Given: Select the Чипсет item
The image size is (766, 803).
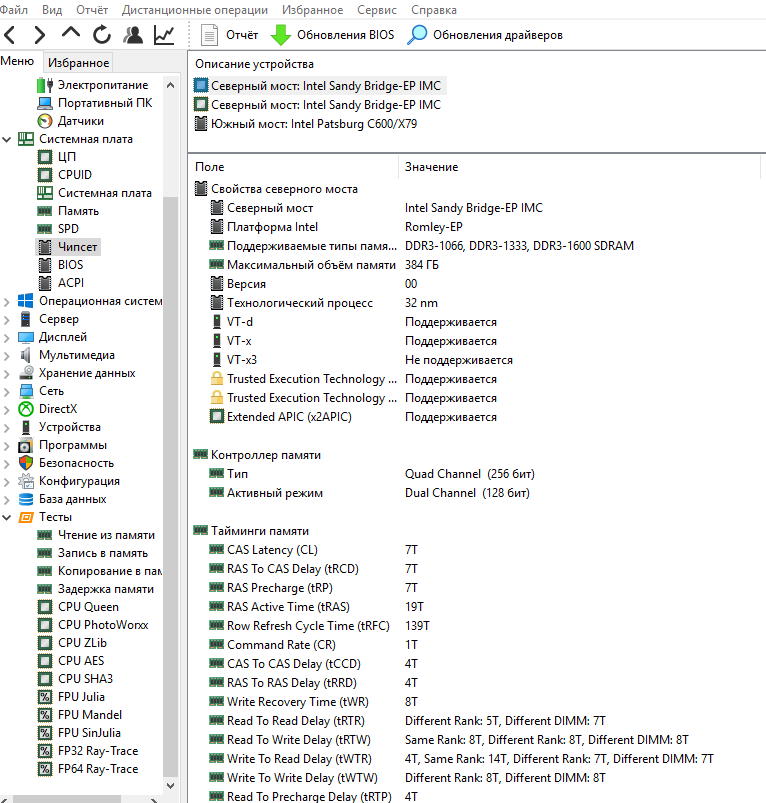Looking at the screenshot, I should click(x=68, y=247).
